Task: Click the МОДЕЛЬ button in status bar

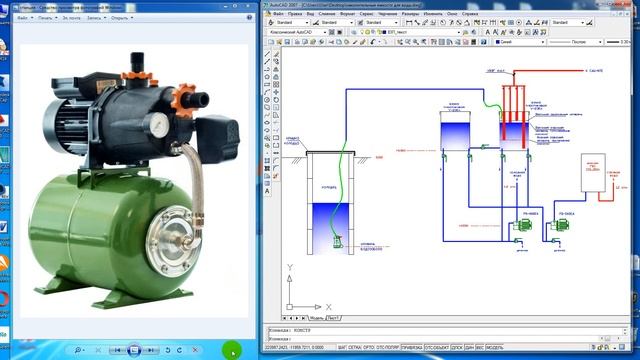Action: tap(495, 347)
